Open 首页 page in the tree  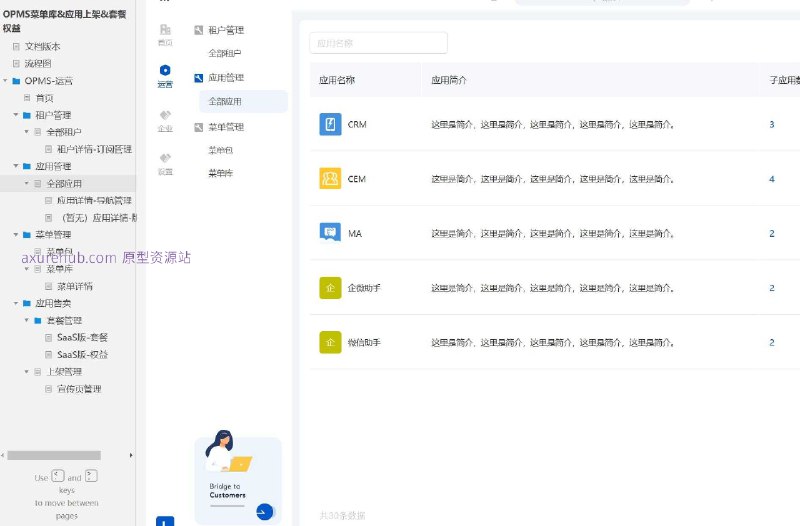[x=44, y=98]
